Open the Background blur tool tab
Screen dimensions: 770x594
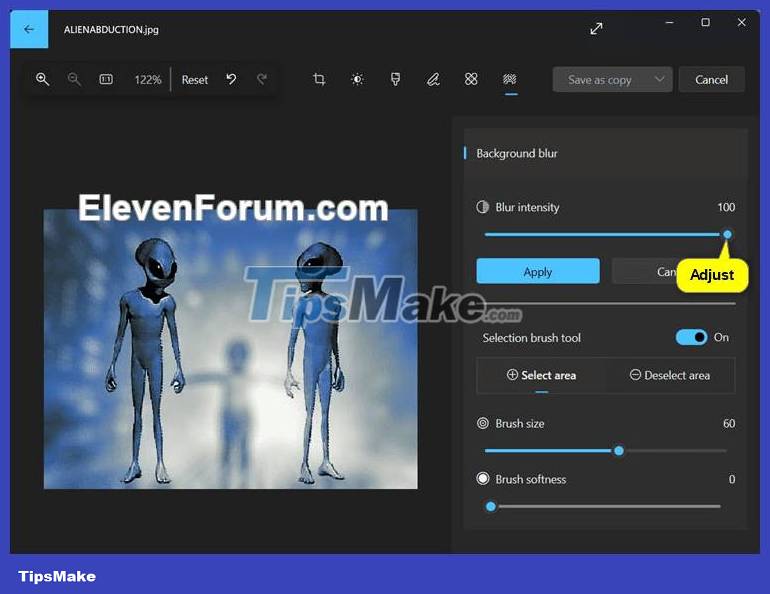[x=510, y=79]
